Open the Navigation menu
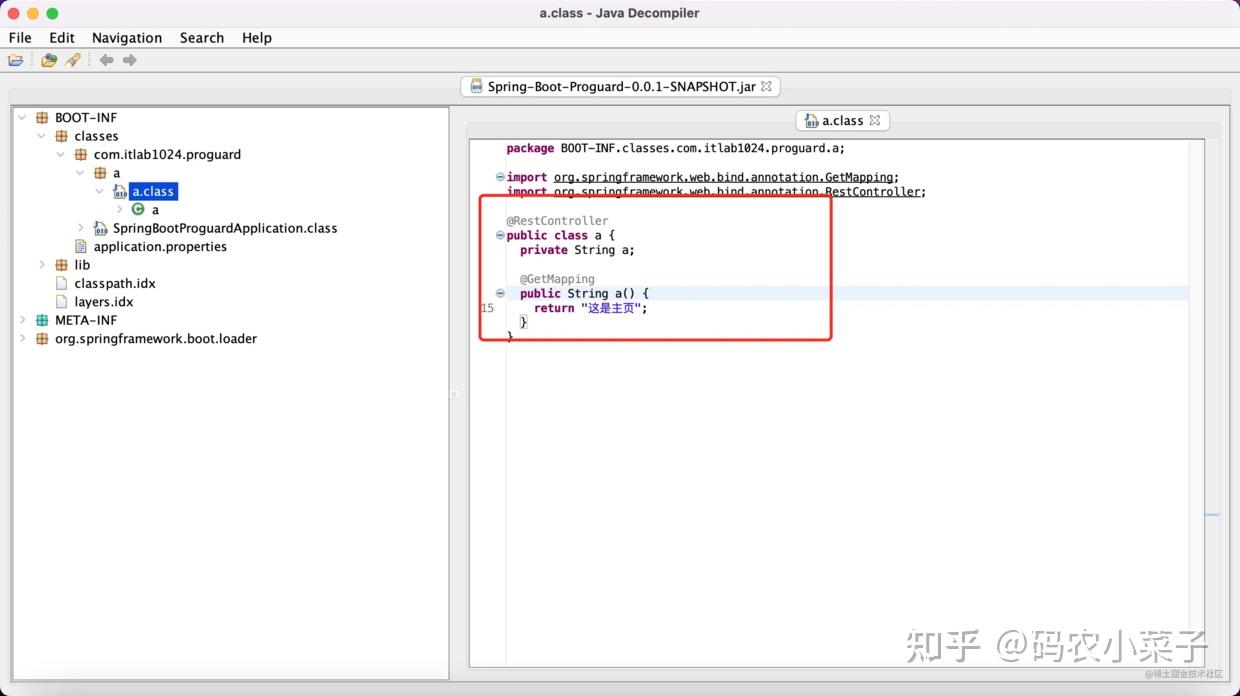The width and height of the screenshot is (1240, 696). [x=126, y=37]
